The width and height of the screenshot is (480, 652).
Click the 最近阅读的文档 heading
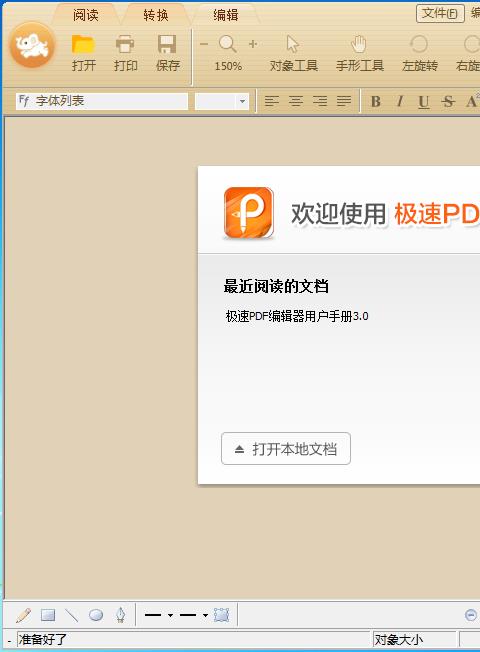pyautogui.click(x=276, y=286)
